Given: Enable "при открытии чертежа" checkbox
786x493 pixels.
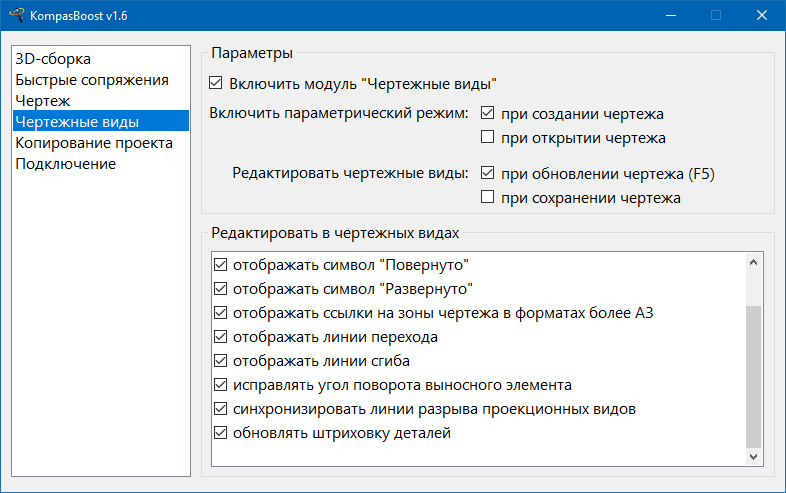Looking at the screenshot, I should click(x=488, y=138).
